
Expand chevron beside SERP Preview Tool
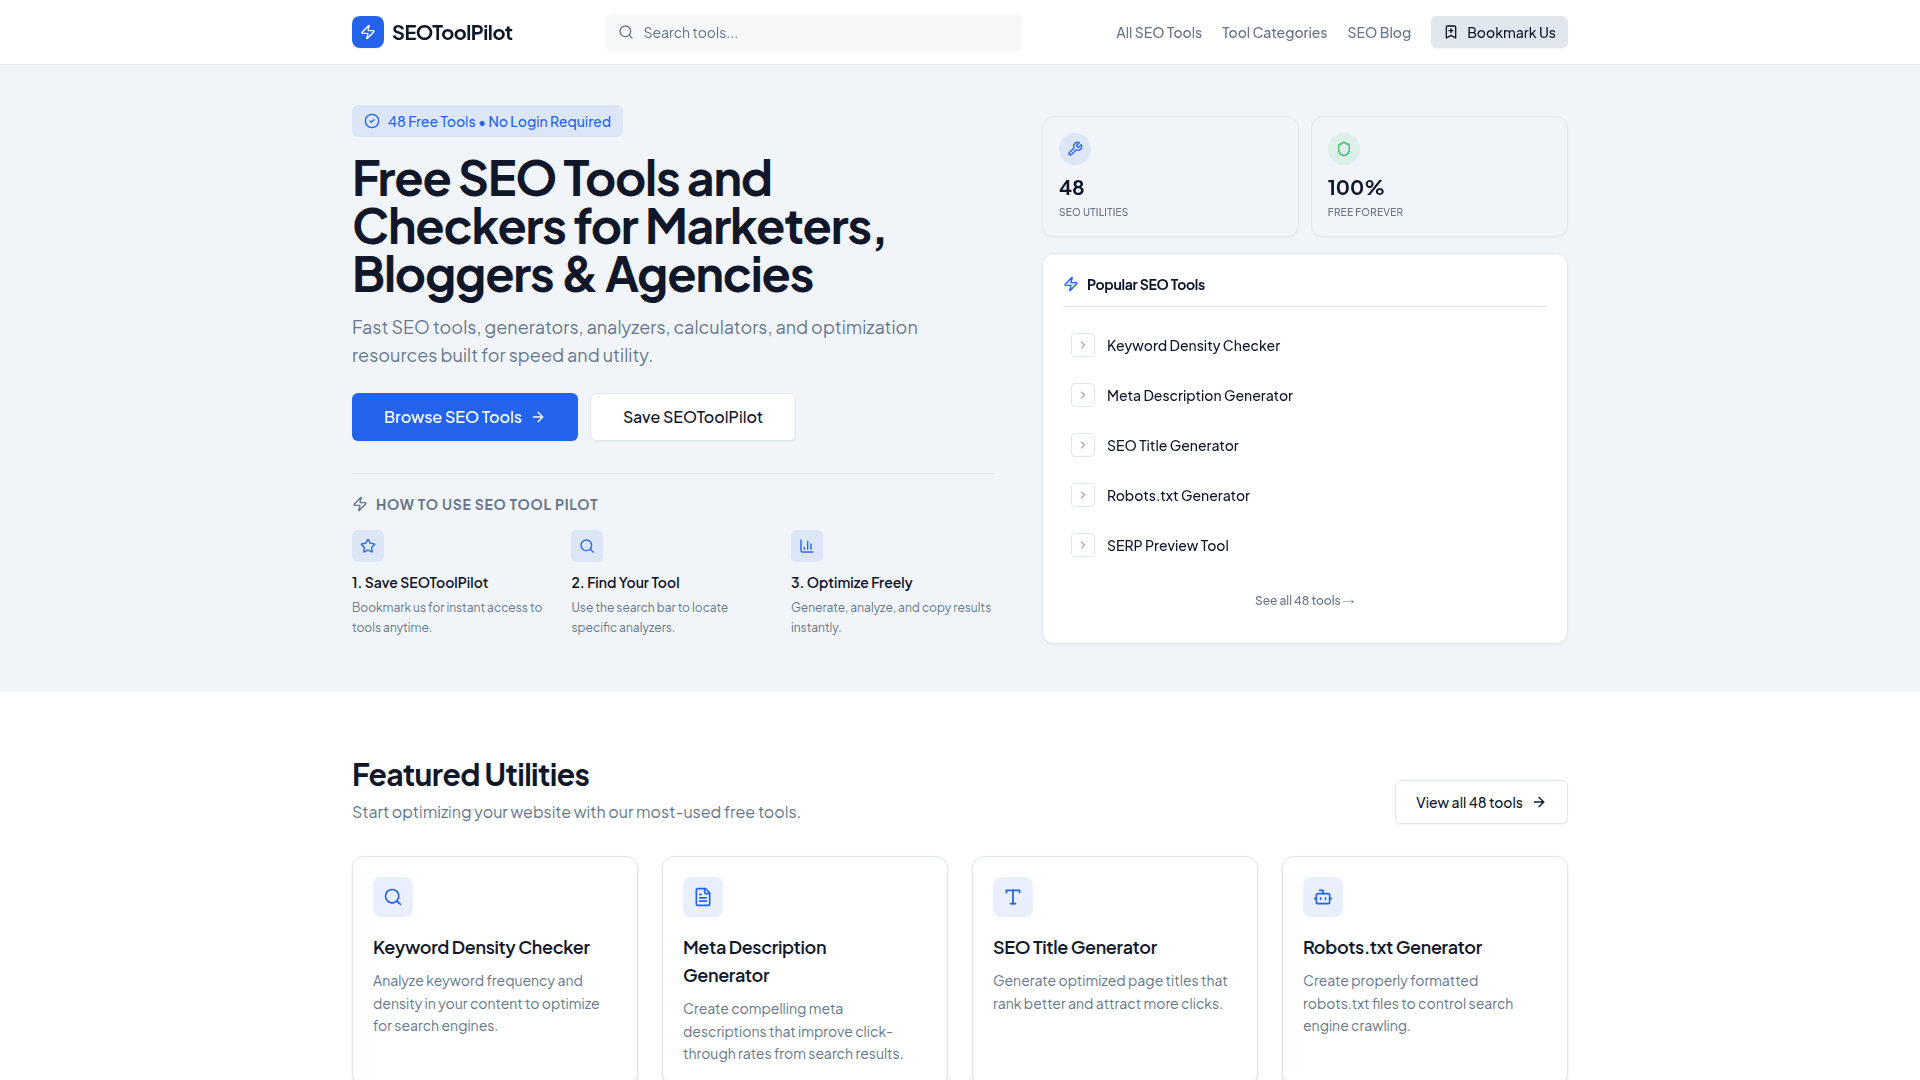click(1083, 545)
